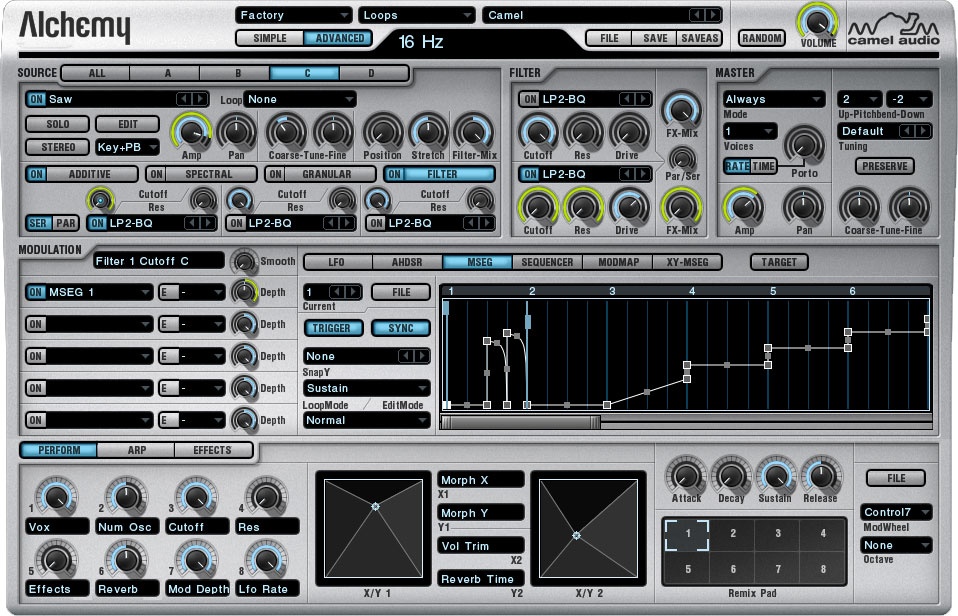Click the Reverb performance knob
This screenshot has width=958, height=616.
coord(126,560)
